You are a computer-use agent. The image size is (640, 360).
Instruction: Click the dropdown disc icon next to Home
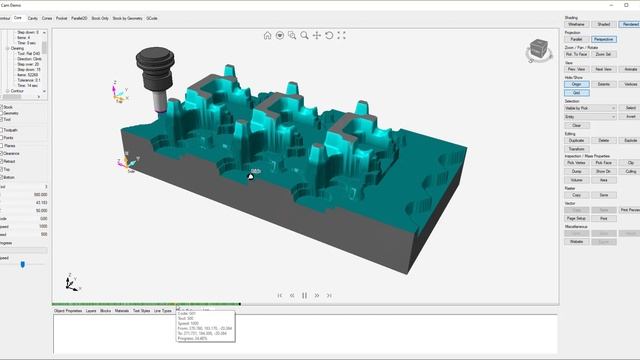pyautogui.click(x=280, y=36)
